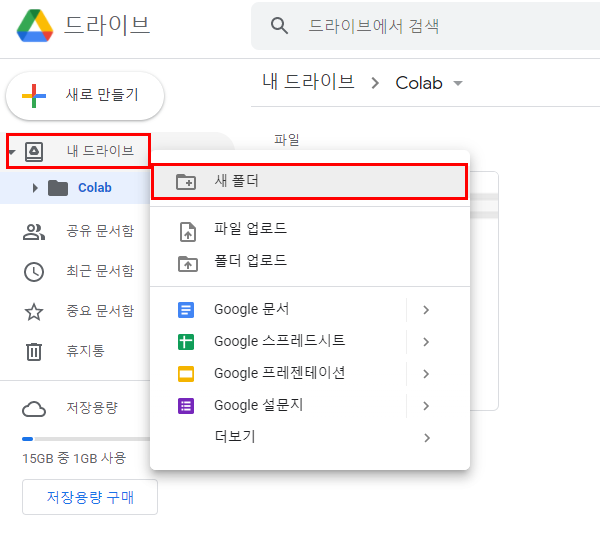This screenshot has width=600, height=544.
Task: Click the 최근 문서함 clock icon
Action: click(x=34, y=272)
